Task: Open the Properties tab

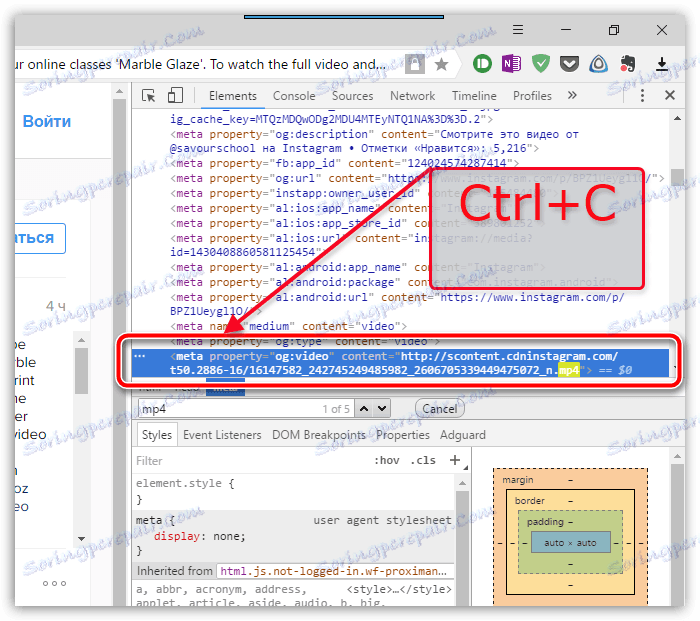Action: 403,435
